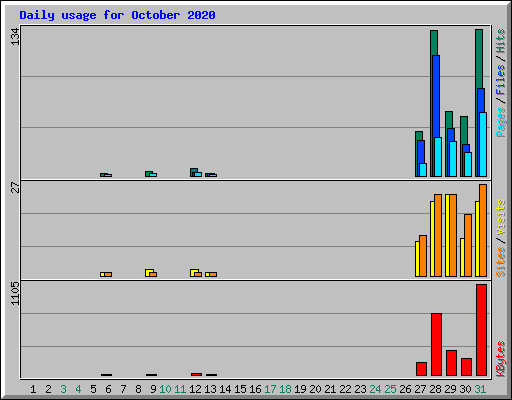Click green day label 10 on the x-axis

[165, 389]
